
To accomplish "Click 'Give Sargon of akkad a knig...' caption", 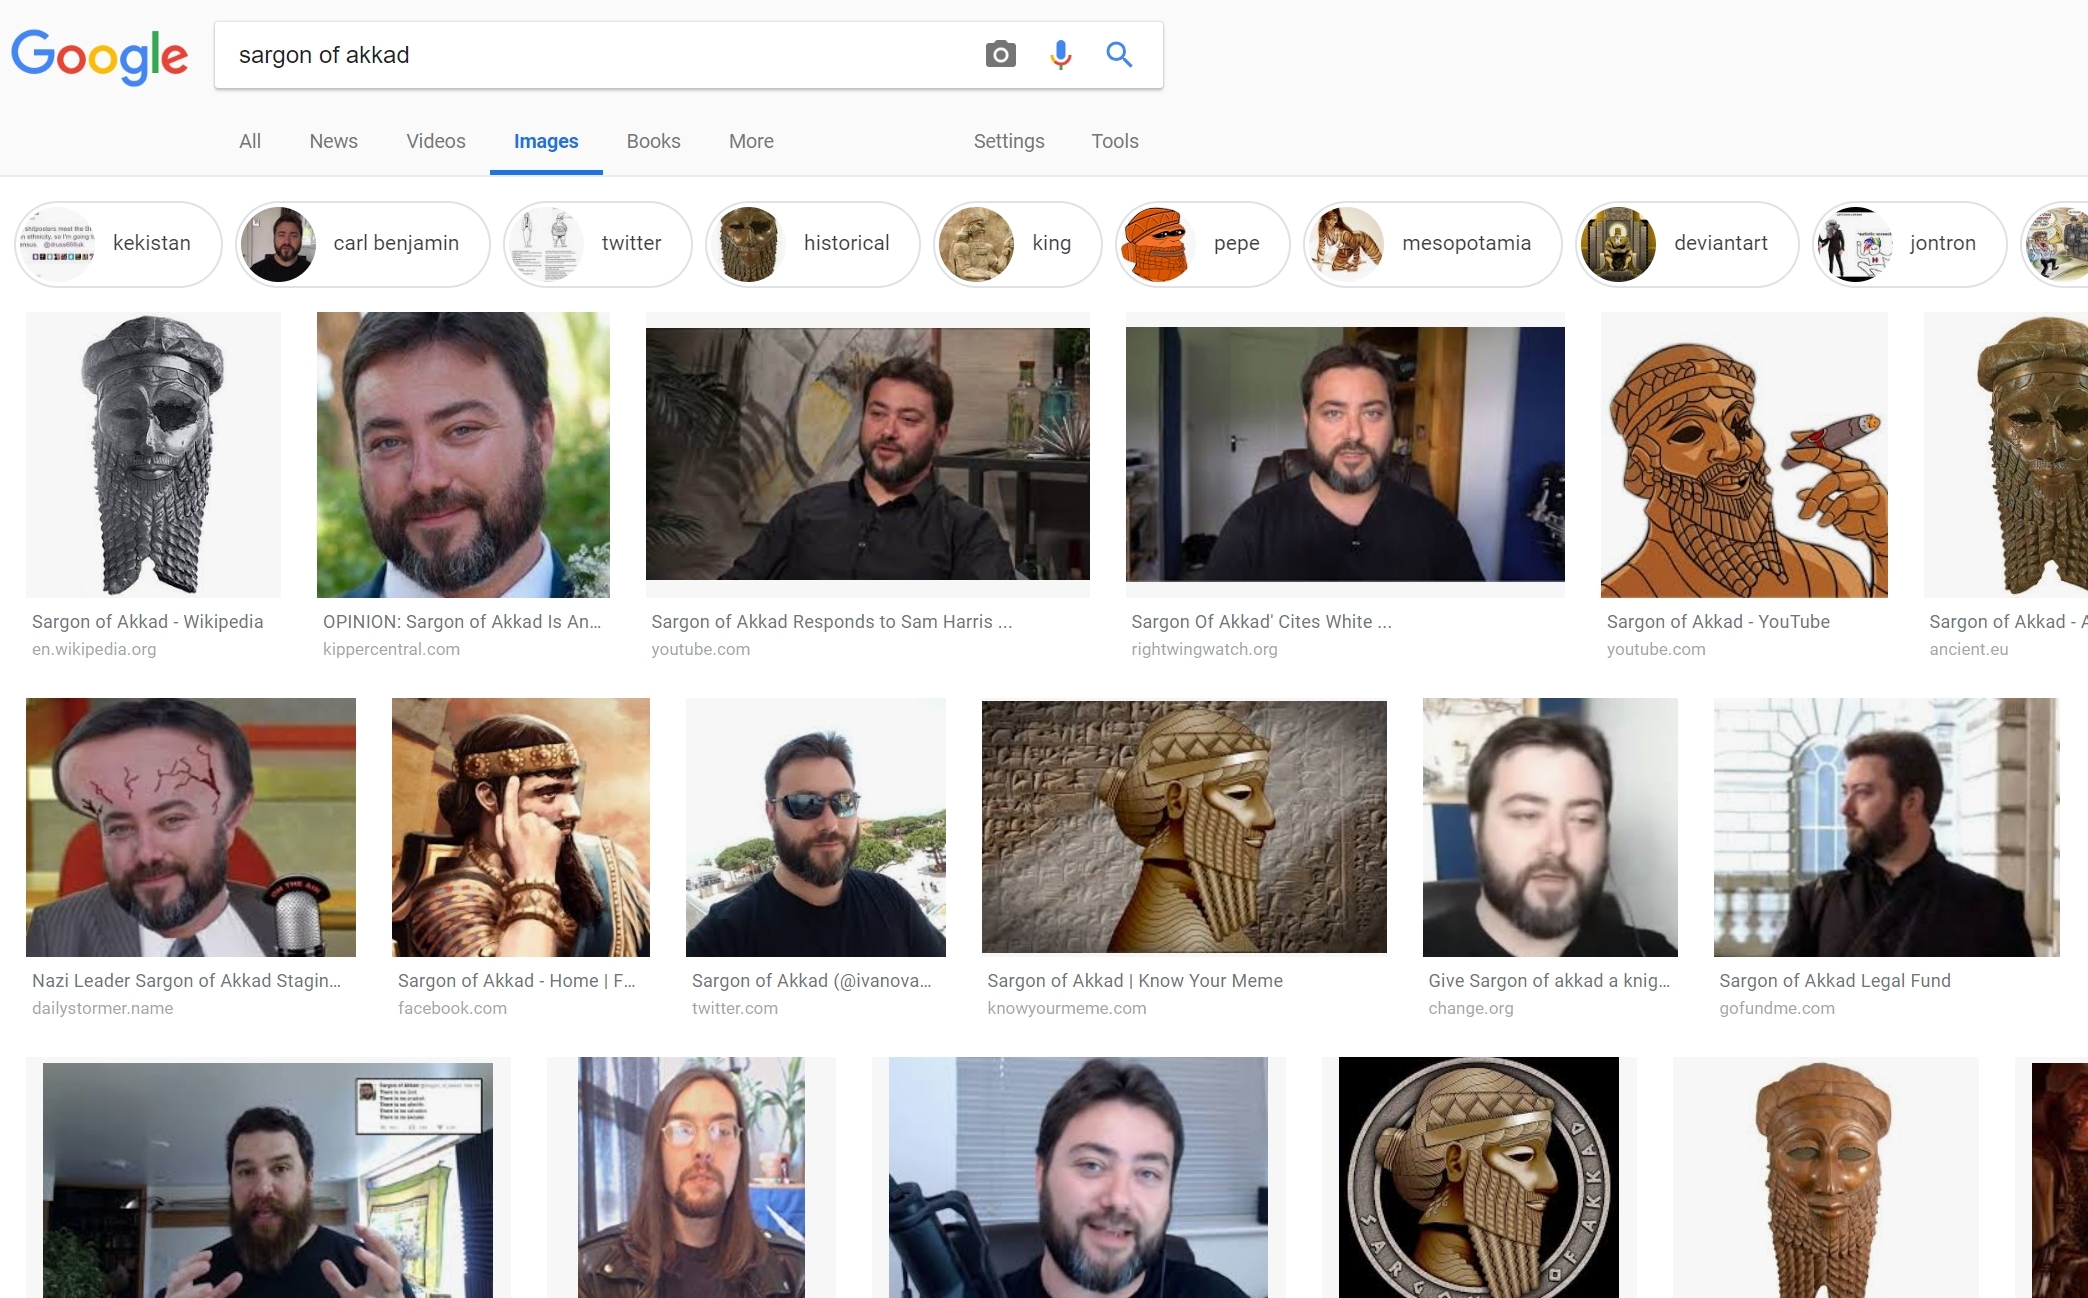I will click(x=1550, y=981).
